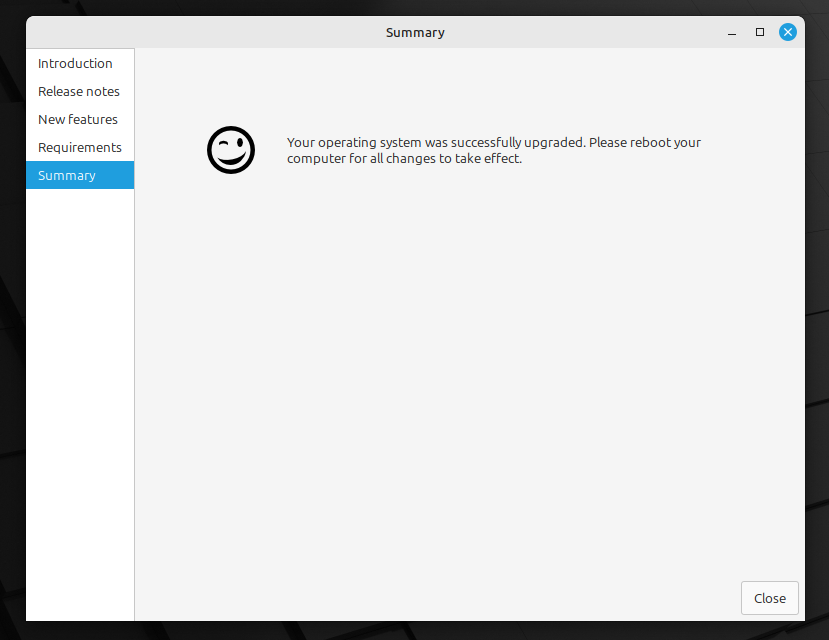Minimize the Summary window

tap(733, 32)
